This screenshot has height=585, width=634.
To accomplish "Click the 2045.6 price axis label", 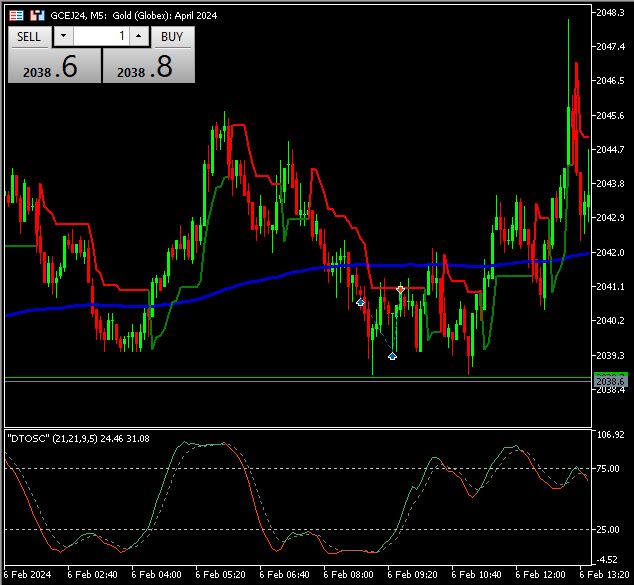I will [x=610, y=116].
